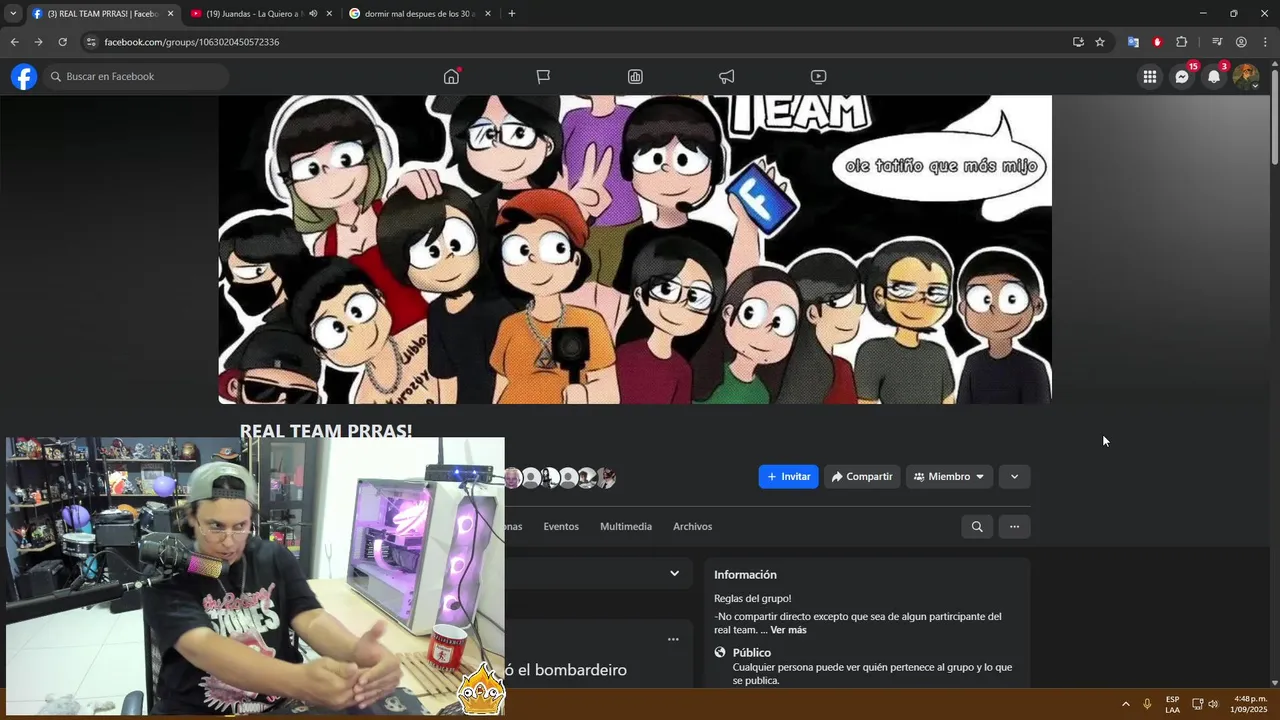Open the notifications bell
Screen dimensions: 1280x720
pos(1214,77)
